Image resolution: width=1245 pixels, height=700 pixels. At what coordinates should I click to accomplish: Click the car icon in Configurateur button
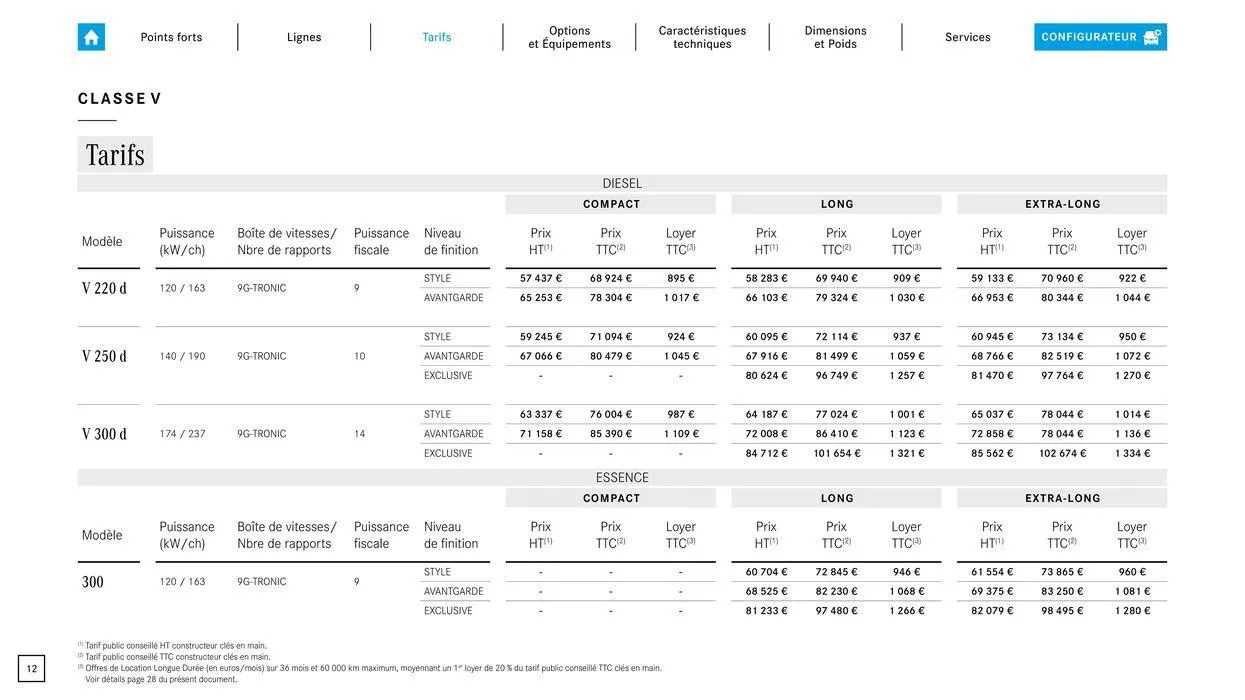(x=1152, y=37)
